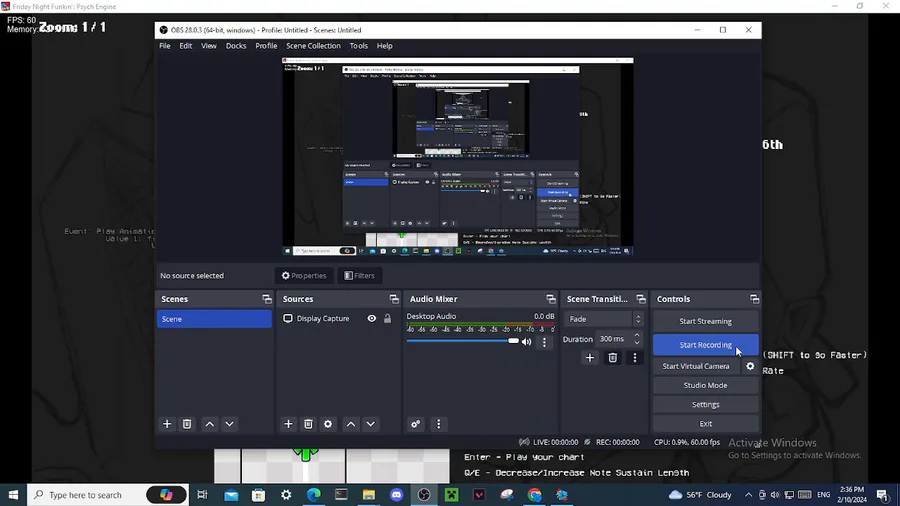900x506 pixels.
Task: Open weather widget showing 56°F Cloudy
Action: click(700, 495)
